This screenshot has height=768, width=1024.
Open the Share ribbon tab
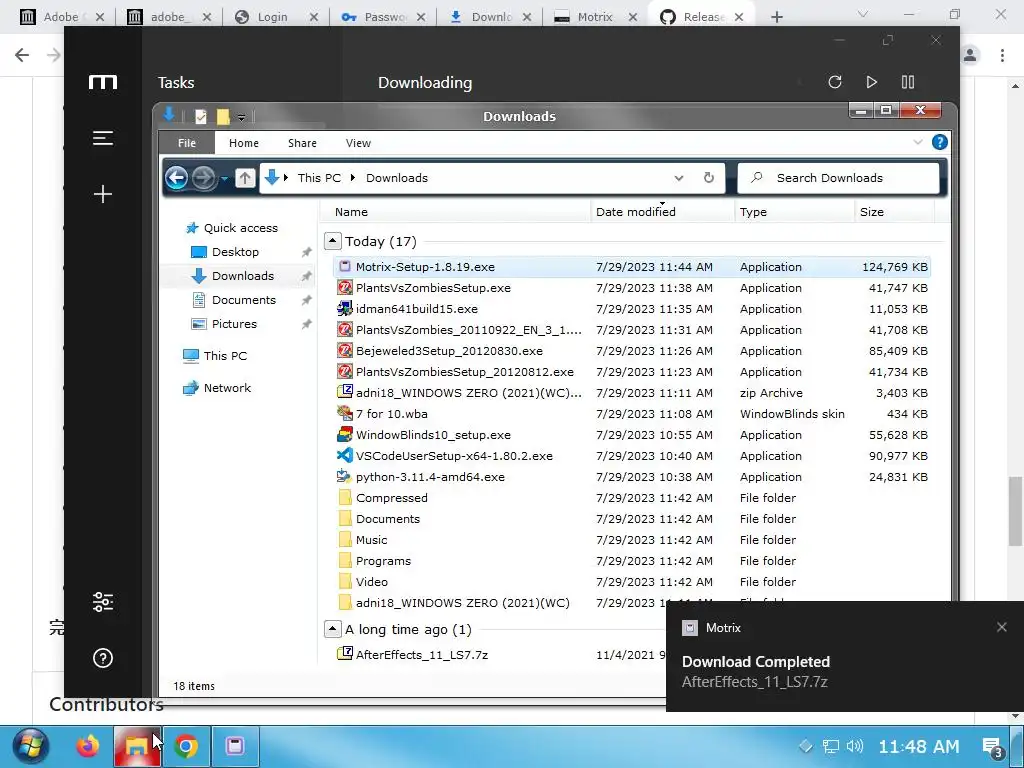pyautogui.click(x=302, y=143)
